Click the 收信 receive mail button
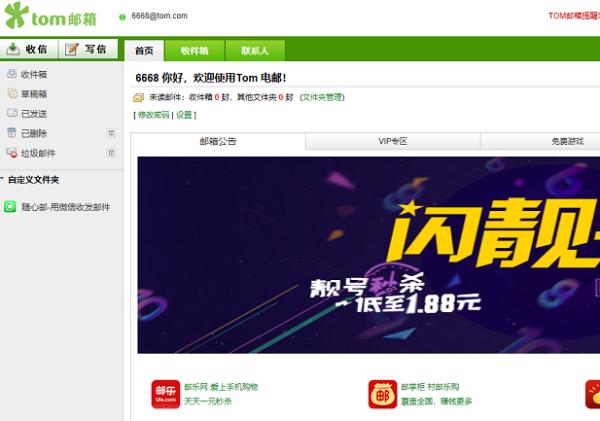The image size is (600, 421). pos(28,49)
